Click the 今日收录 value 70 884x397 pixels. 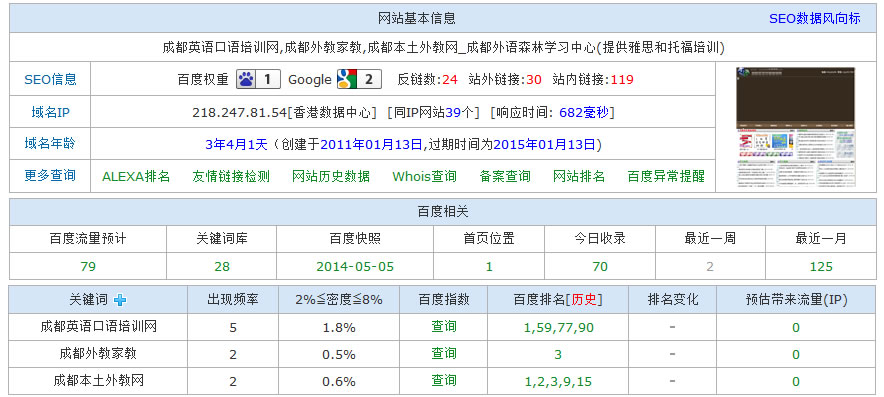click(600, 267)
